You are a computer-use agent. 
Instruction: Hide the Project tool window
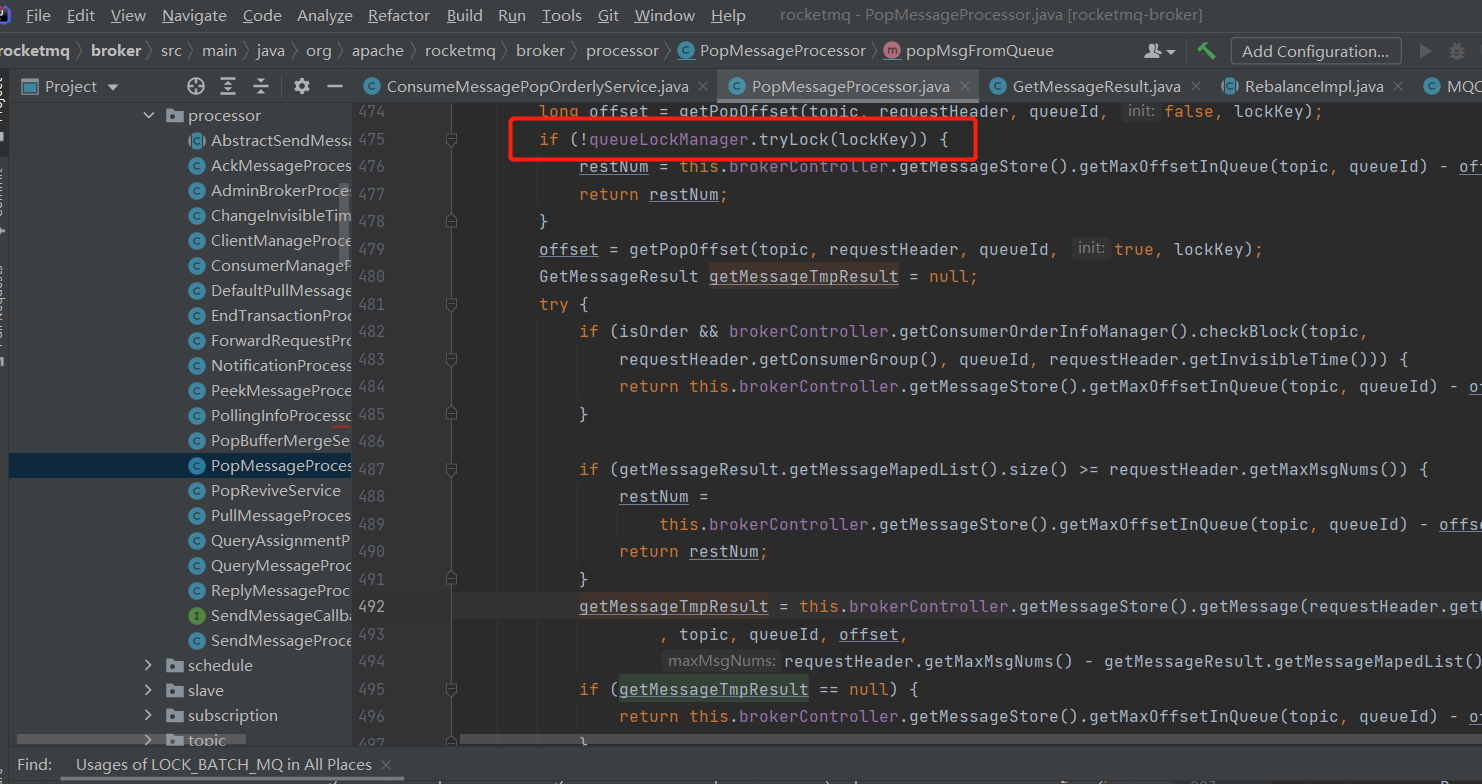[335, 86]
